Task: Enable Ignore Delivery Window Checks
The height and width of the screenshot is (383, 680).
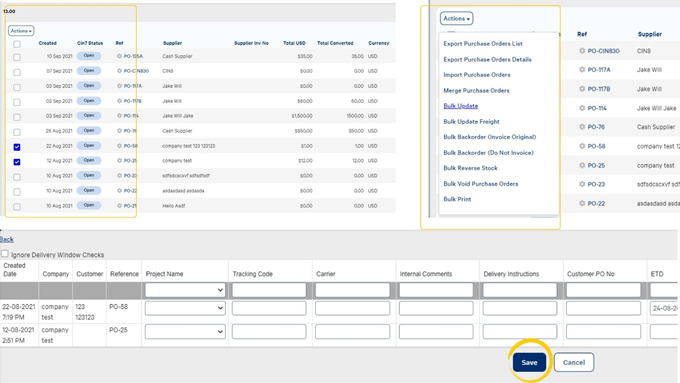Action: 5,253
